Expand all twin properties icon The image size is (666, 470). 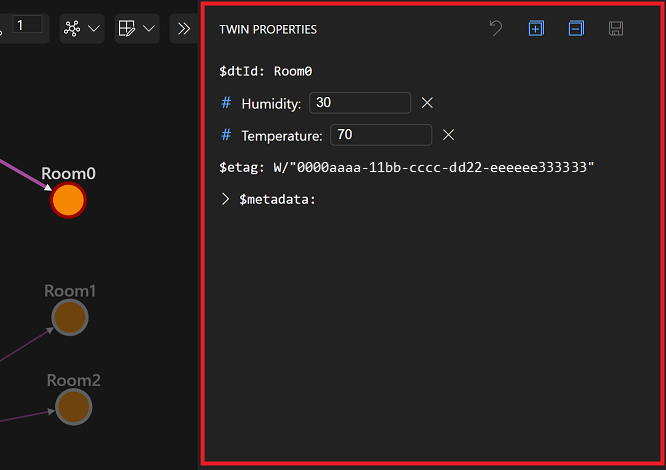pos(536,28)
